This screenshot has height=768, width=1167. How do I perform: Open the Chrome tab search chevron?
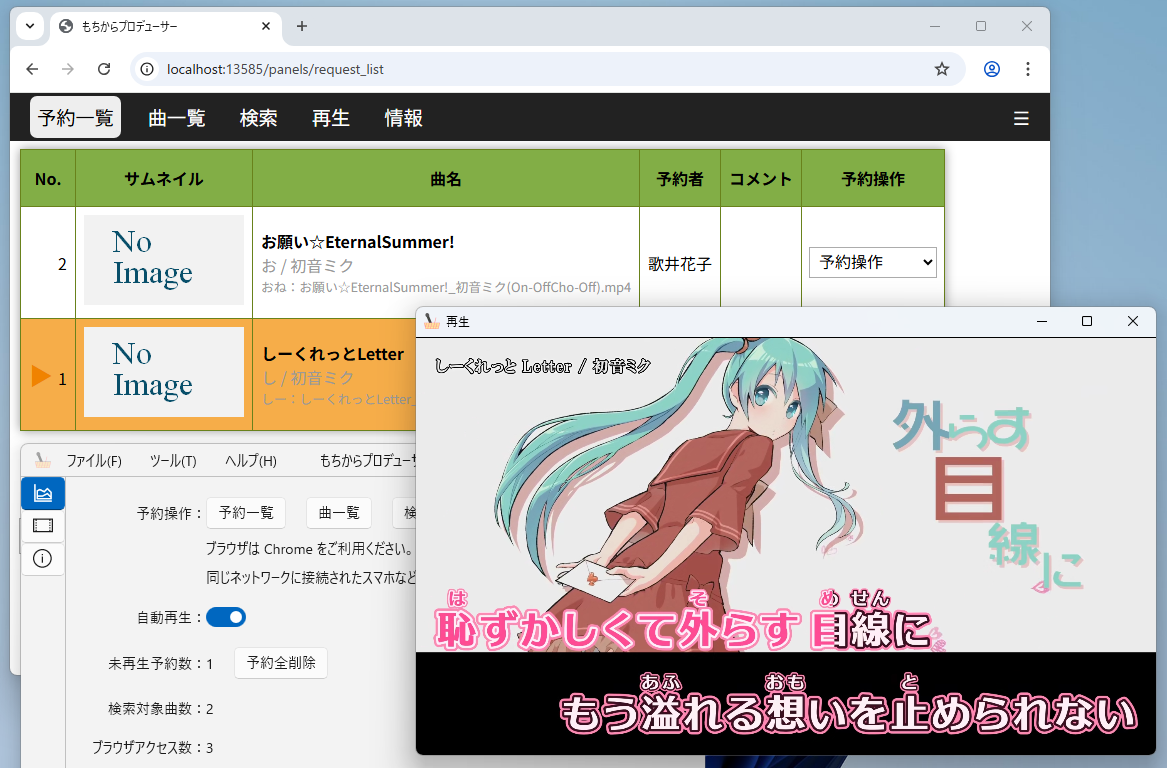[30, 26]
